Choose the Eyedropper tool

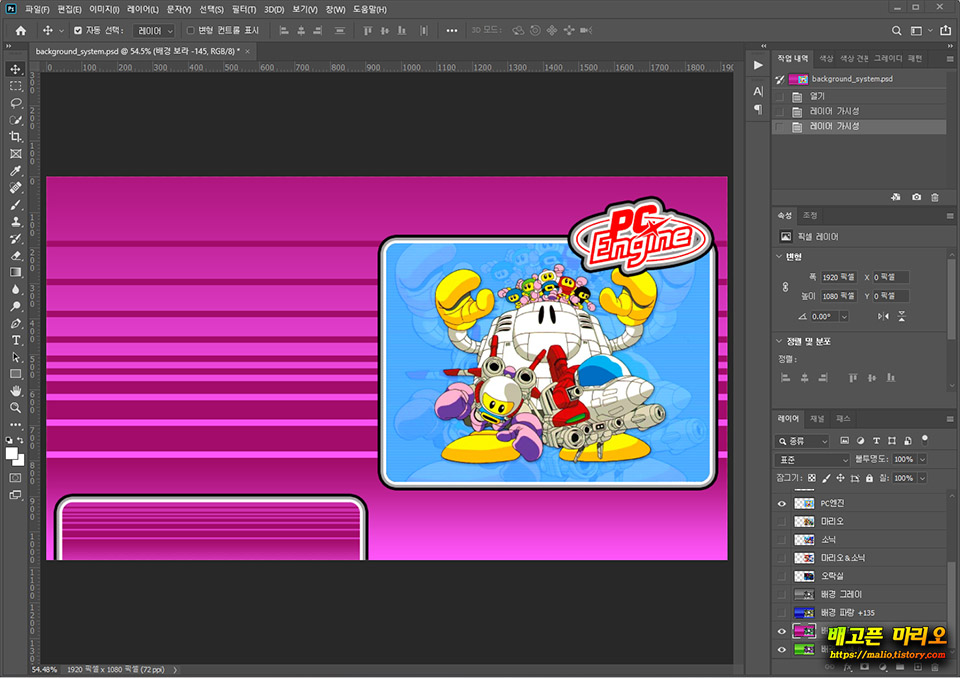coord(16,171)
